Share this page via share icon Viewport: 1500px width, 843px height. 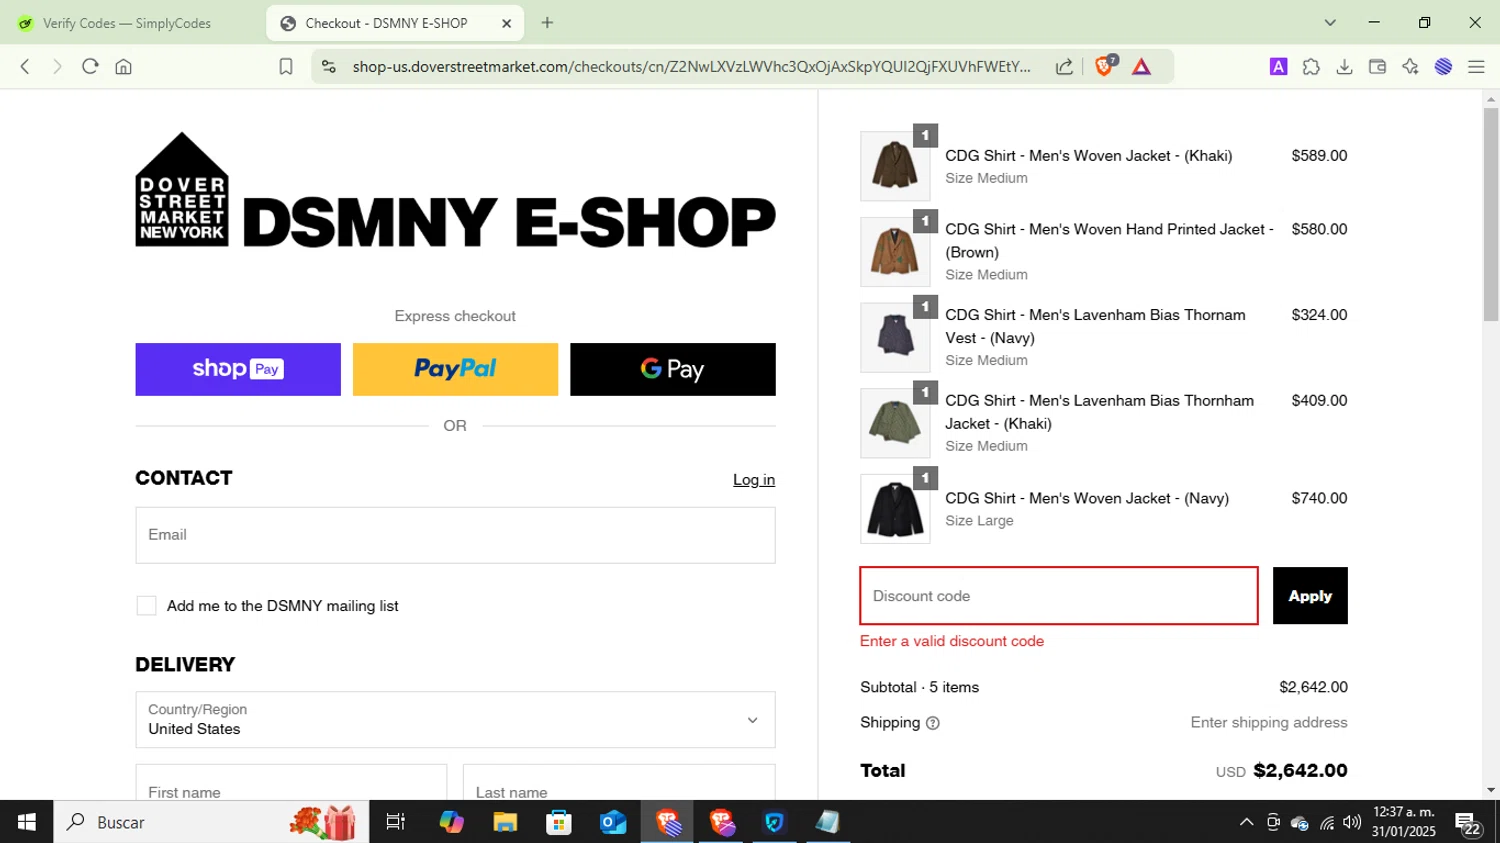[x=1064, y=67]
